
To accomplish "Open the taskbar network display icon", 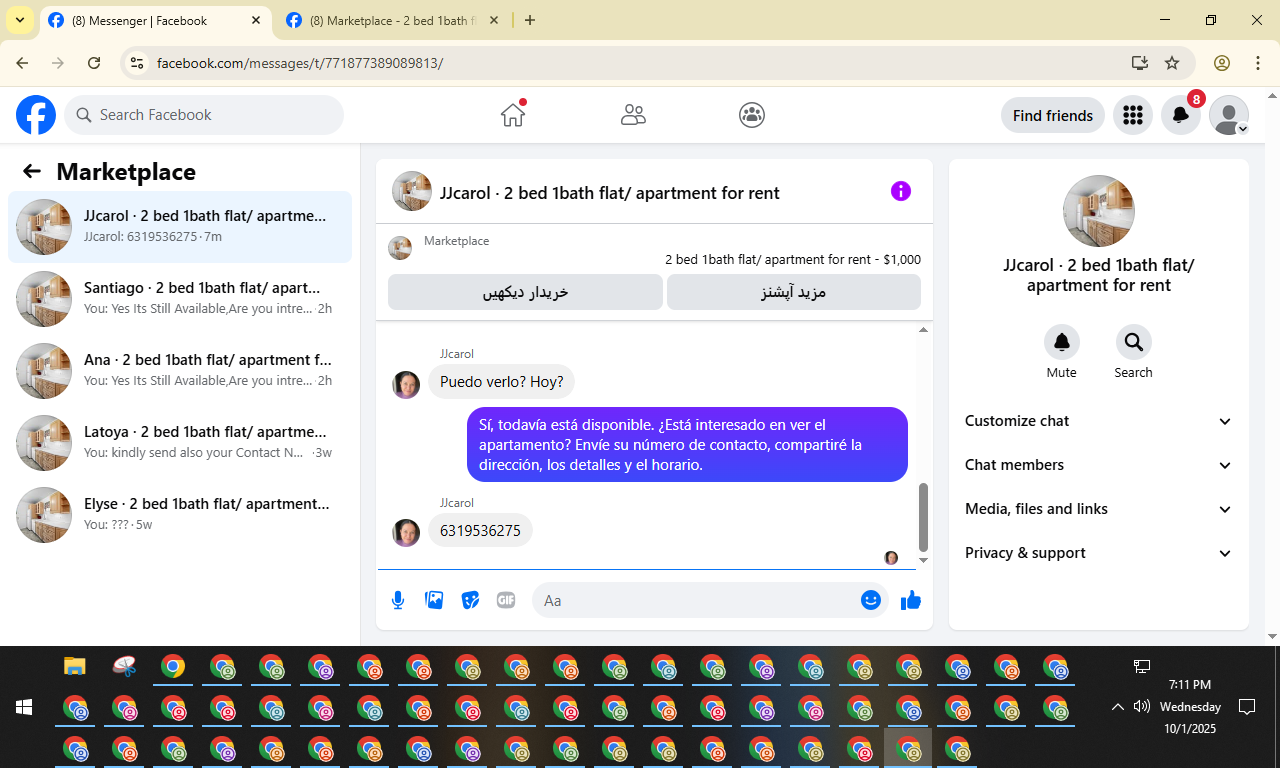I will (1141, 666).
